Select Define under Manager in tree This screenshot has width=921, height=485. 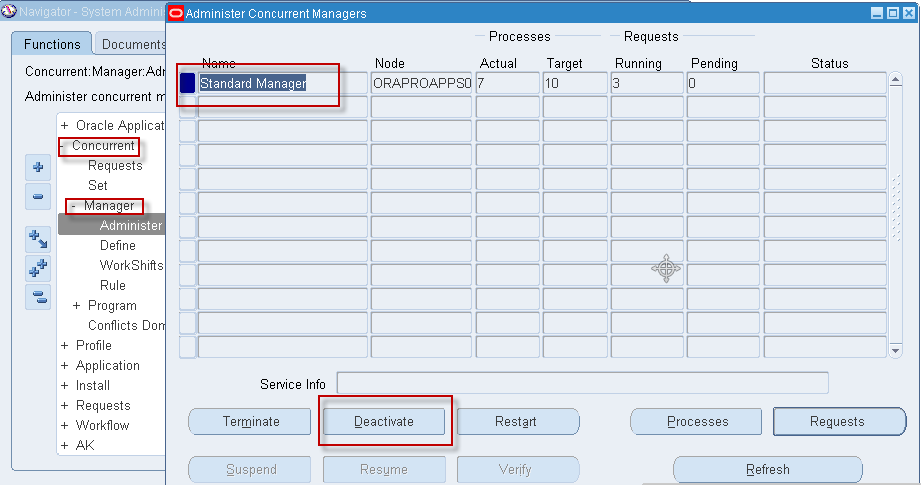118,246
